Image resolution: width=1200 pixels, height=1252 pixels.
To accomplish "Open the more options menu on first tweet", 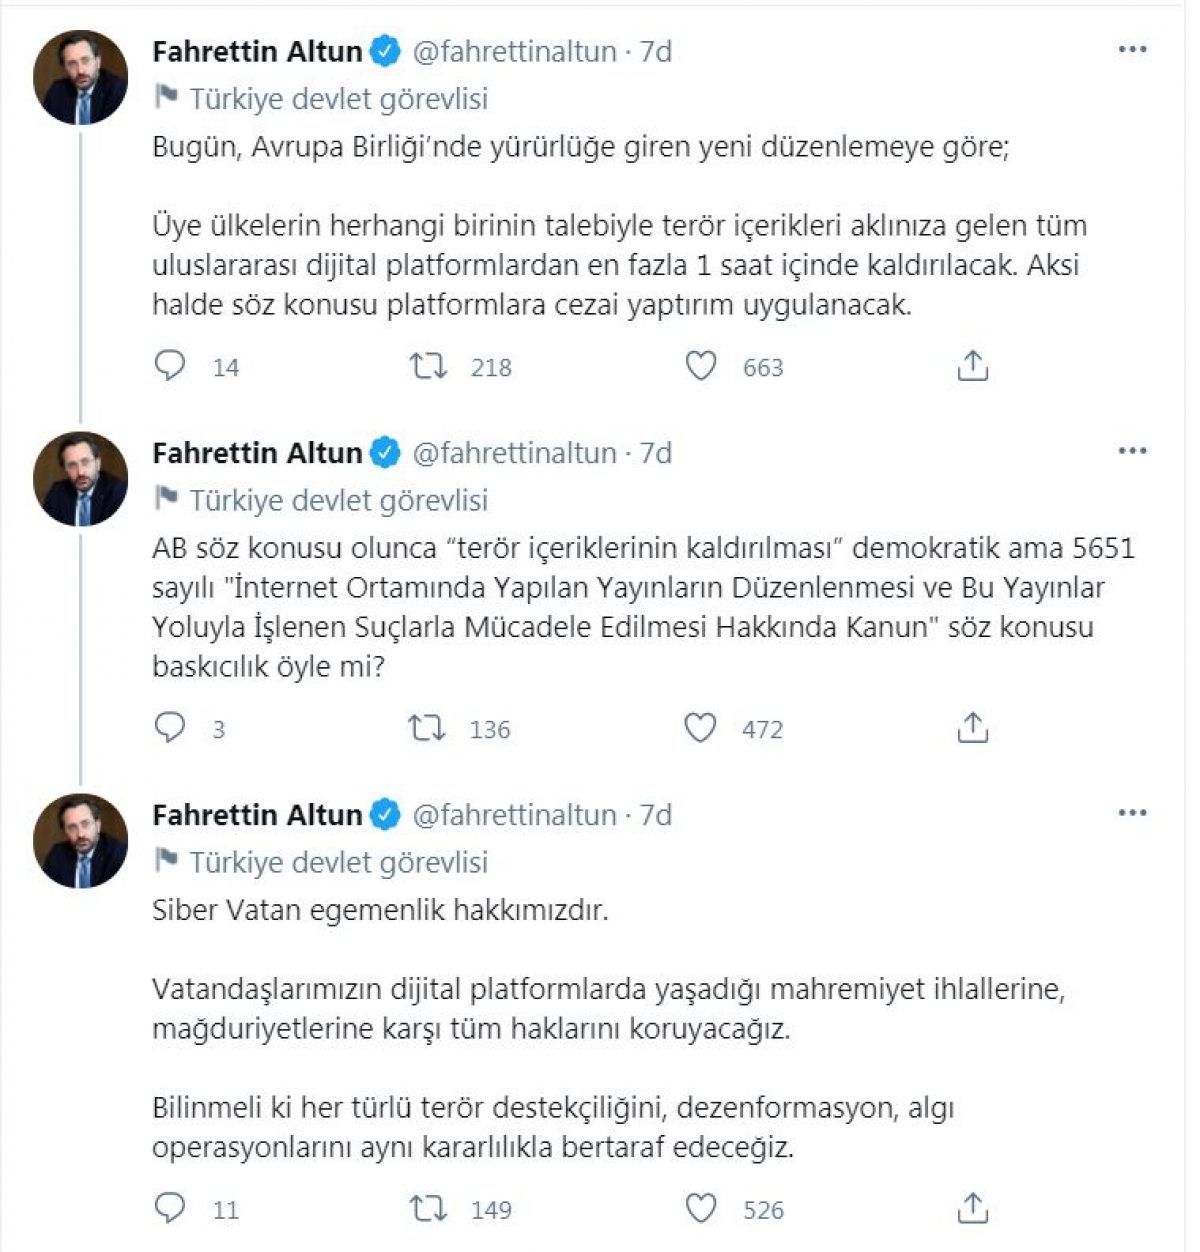I will (x=1132, y=50).
